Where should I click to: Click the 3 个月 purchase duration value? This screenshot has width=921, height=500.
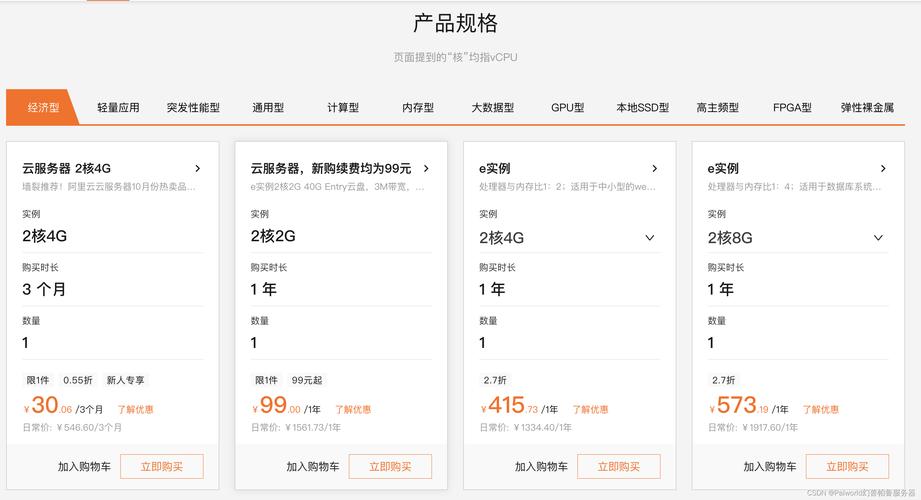44,289
